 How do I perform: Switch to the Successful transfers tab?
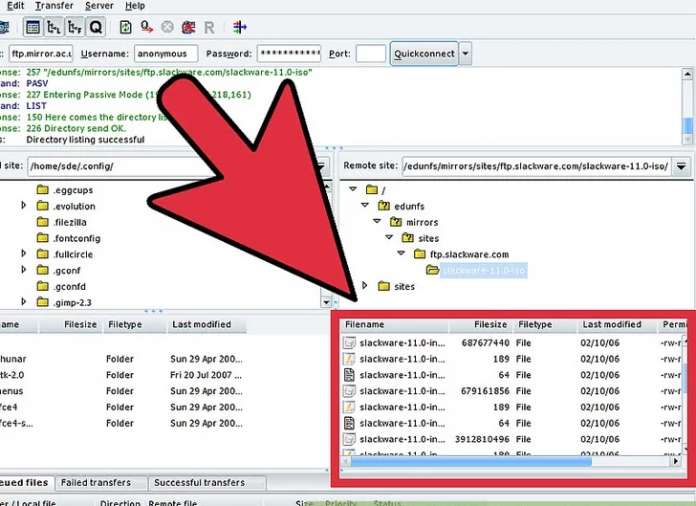pyautogui.click(x=197, y=483)
